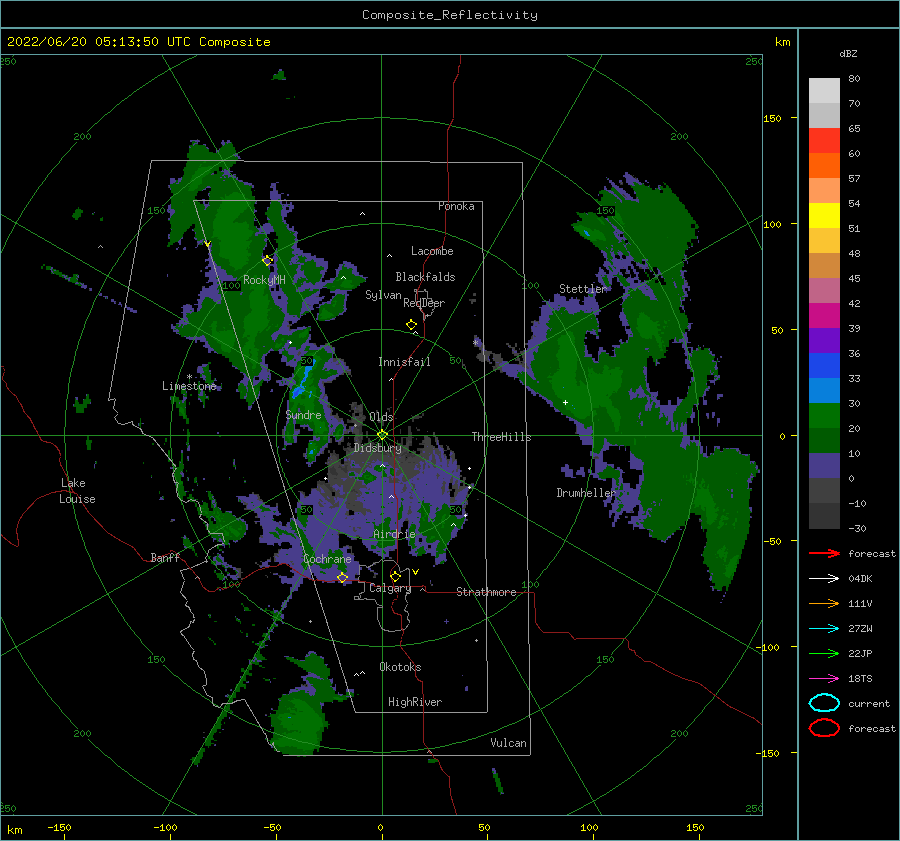Pick the dark green 10-20 dBZ swatch
The width and height of the screenshot is (900, 841).
pos(824,440)
